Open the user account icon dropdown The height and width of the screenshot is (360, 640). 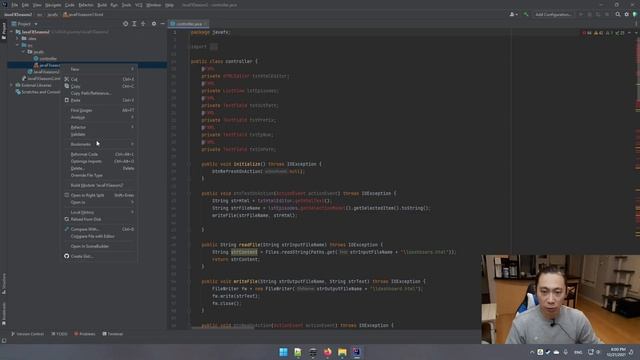513,14
